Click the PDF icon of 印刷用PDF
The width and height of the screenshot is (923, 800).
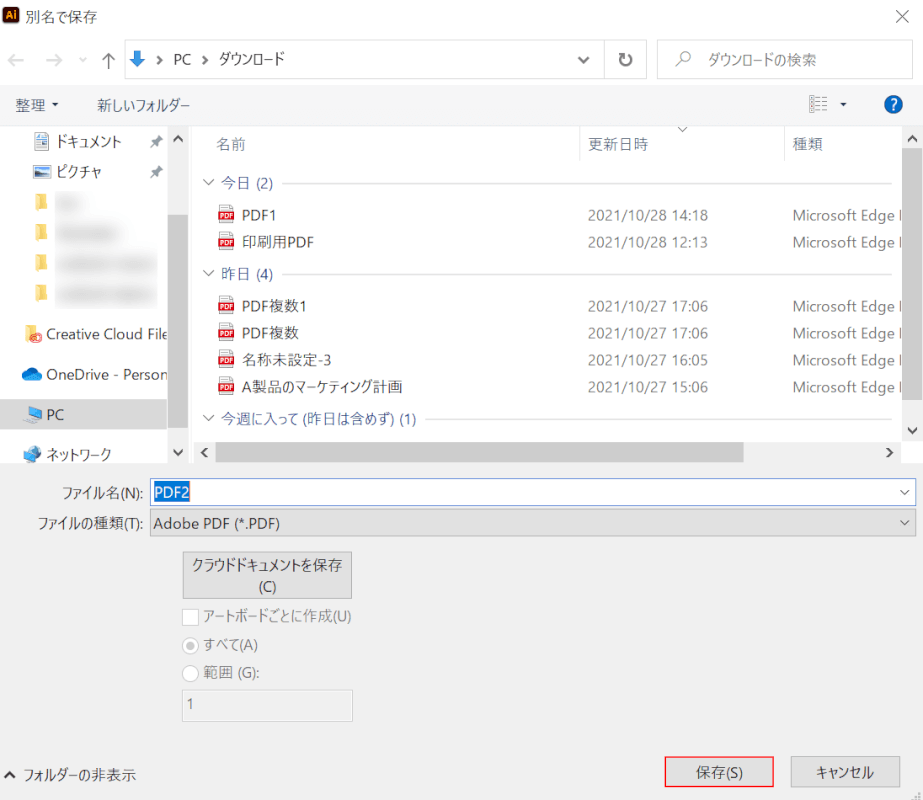pyautogui.click(x=226, y=241)
